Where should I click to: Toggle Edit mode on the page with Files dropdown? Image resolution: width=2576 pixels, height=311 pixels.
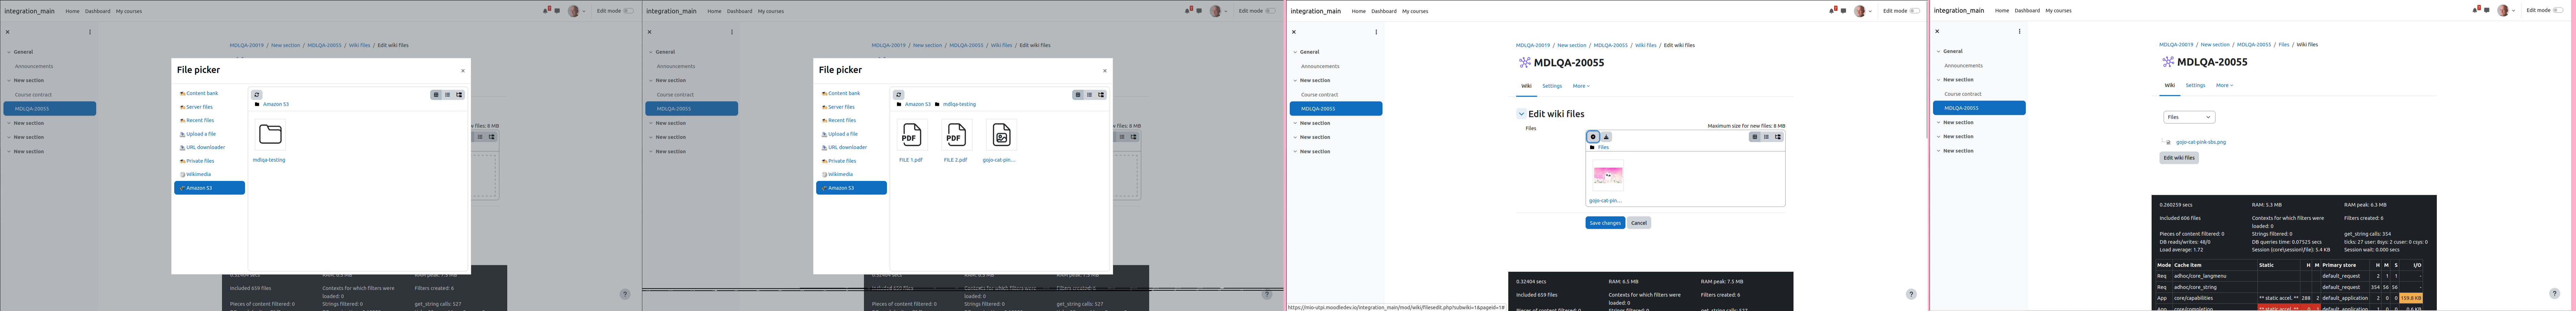2558,10
